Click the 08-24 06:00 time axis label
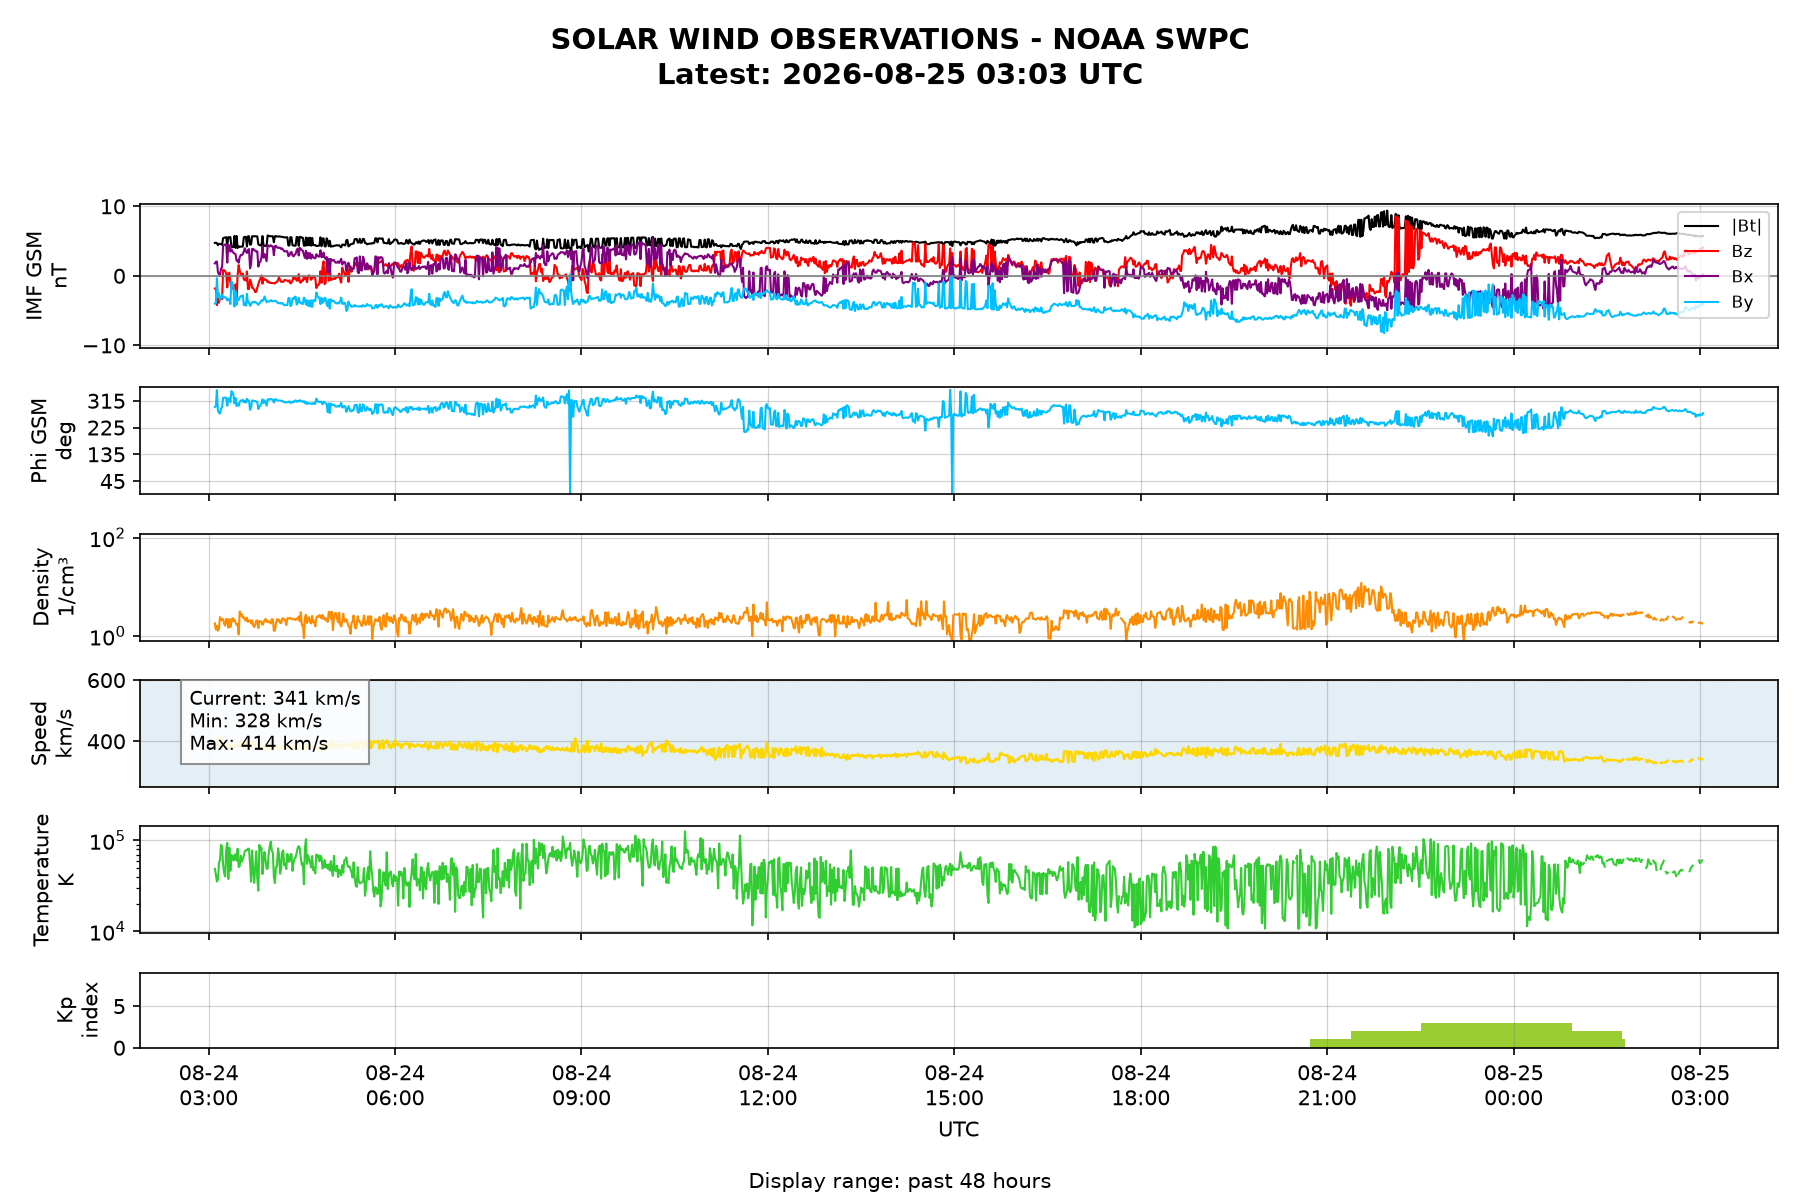Viewport: 1800px width, 1200px height. [395, 1086]
